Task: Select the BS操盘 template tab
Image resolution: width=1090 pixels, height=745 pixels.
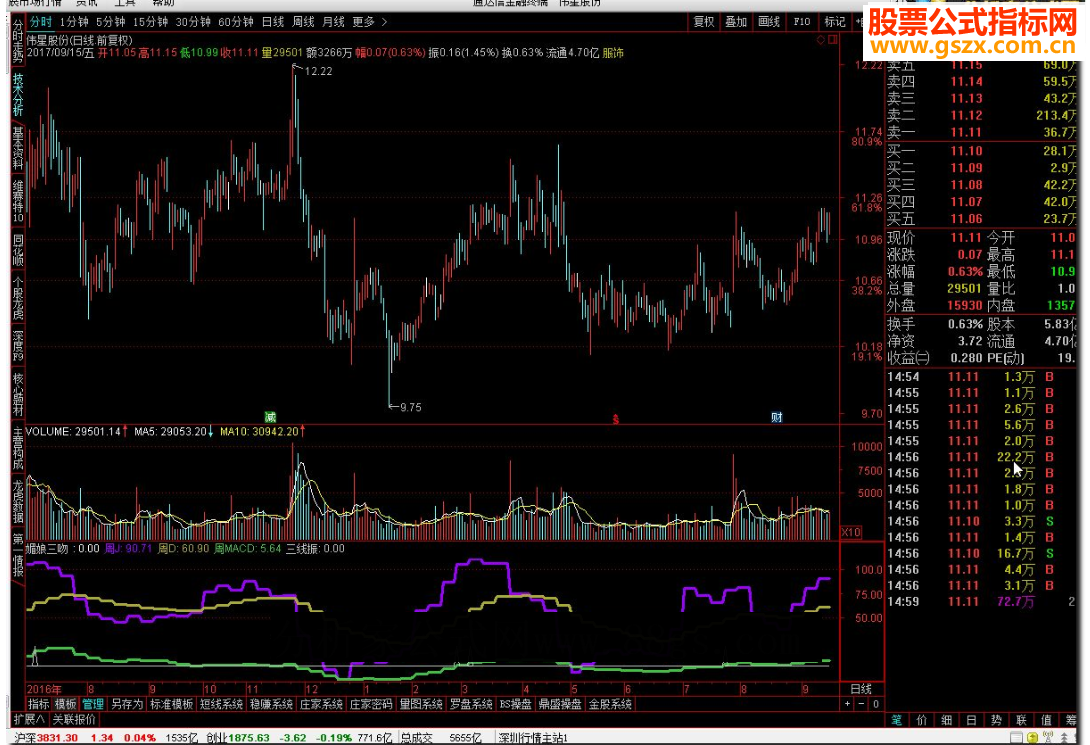Action: pyautogui.click(x=515, y=704)
